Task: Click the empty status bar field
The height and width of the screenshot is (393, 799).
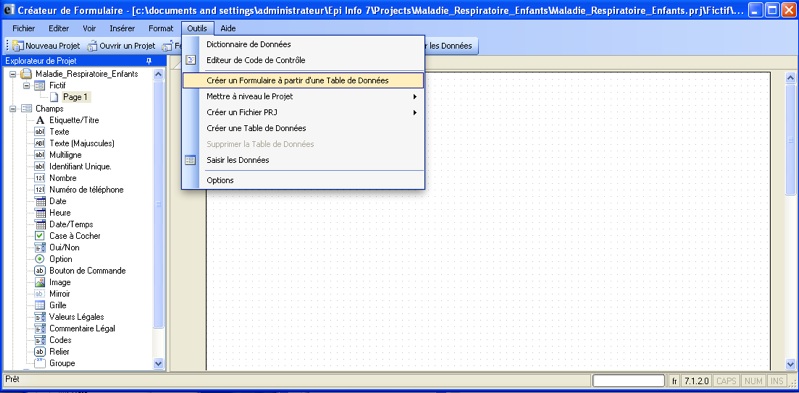Action: pyautogui.click(x=628, y=381)
